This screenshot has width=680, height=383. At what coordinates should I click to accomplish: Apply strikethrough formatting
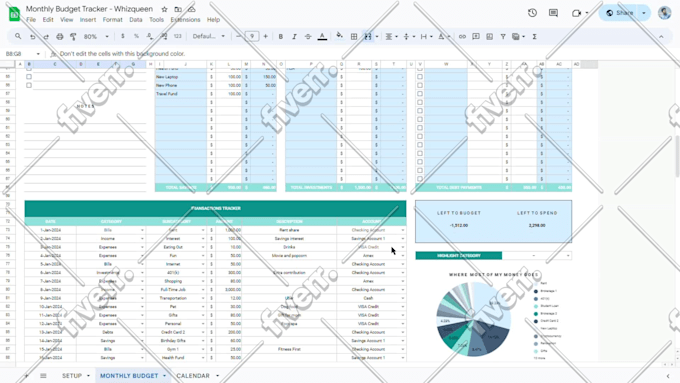click(x=308, y=37)
